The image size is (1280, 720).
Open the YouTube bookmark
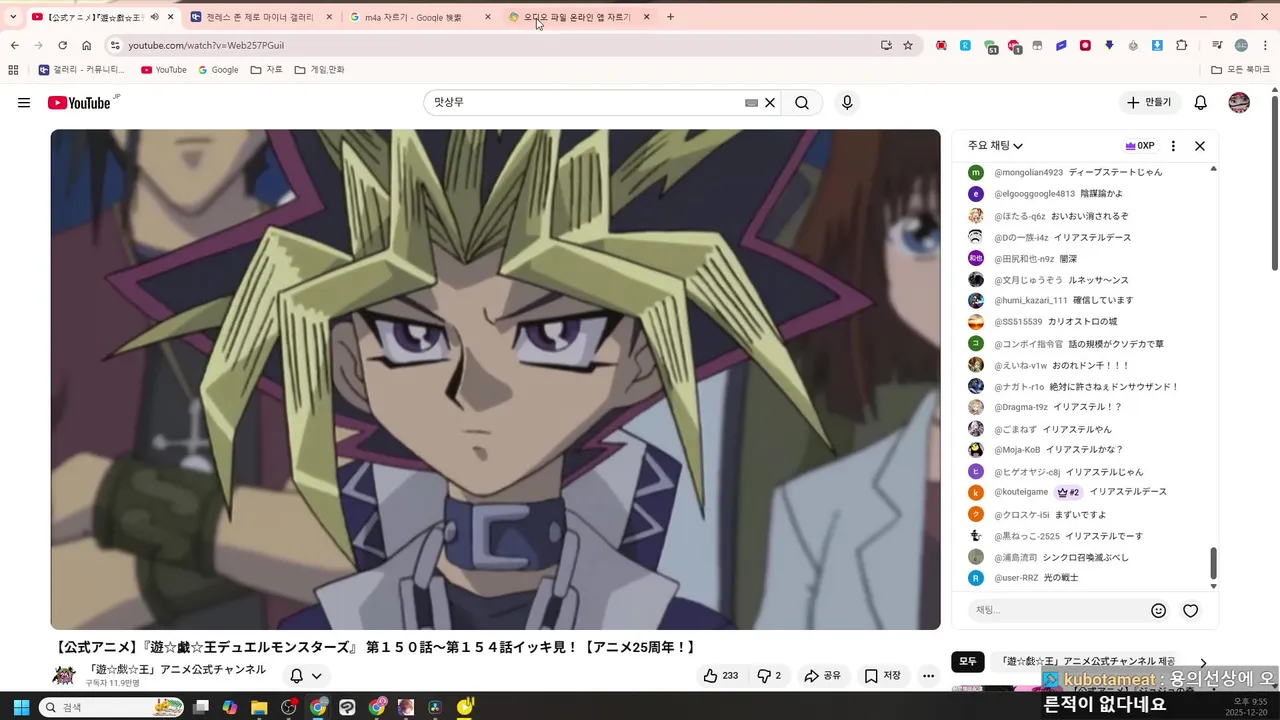[x=164, y=70]
